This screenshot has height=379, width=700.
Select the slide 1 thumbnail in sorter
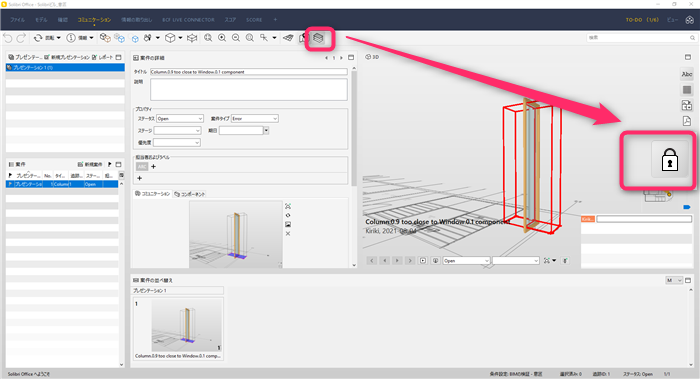[x=179, y=329]
